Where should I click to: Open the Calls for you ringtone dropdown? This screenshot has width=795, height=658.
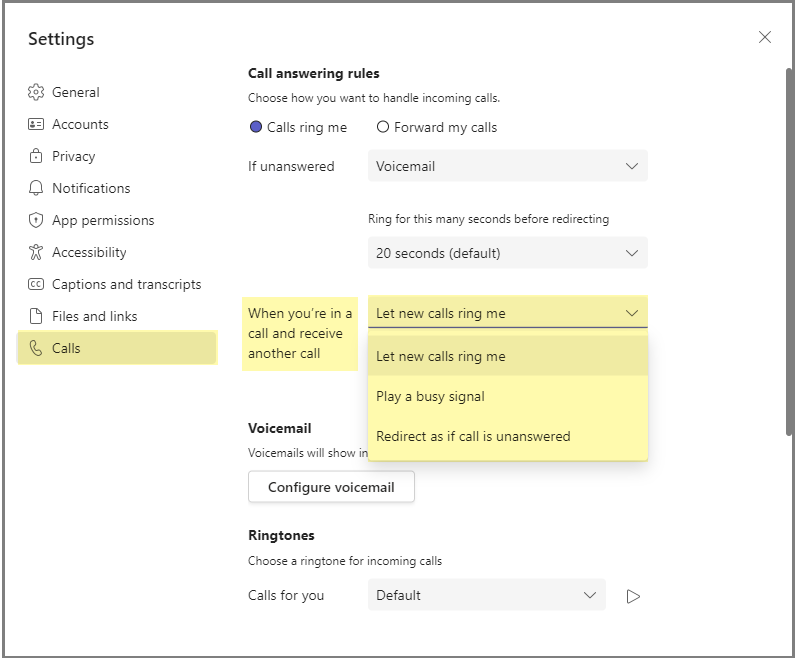tap(486, 595)
